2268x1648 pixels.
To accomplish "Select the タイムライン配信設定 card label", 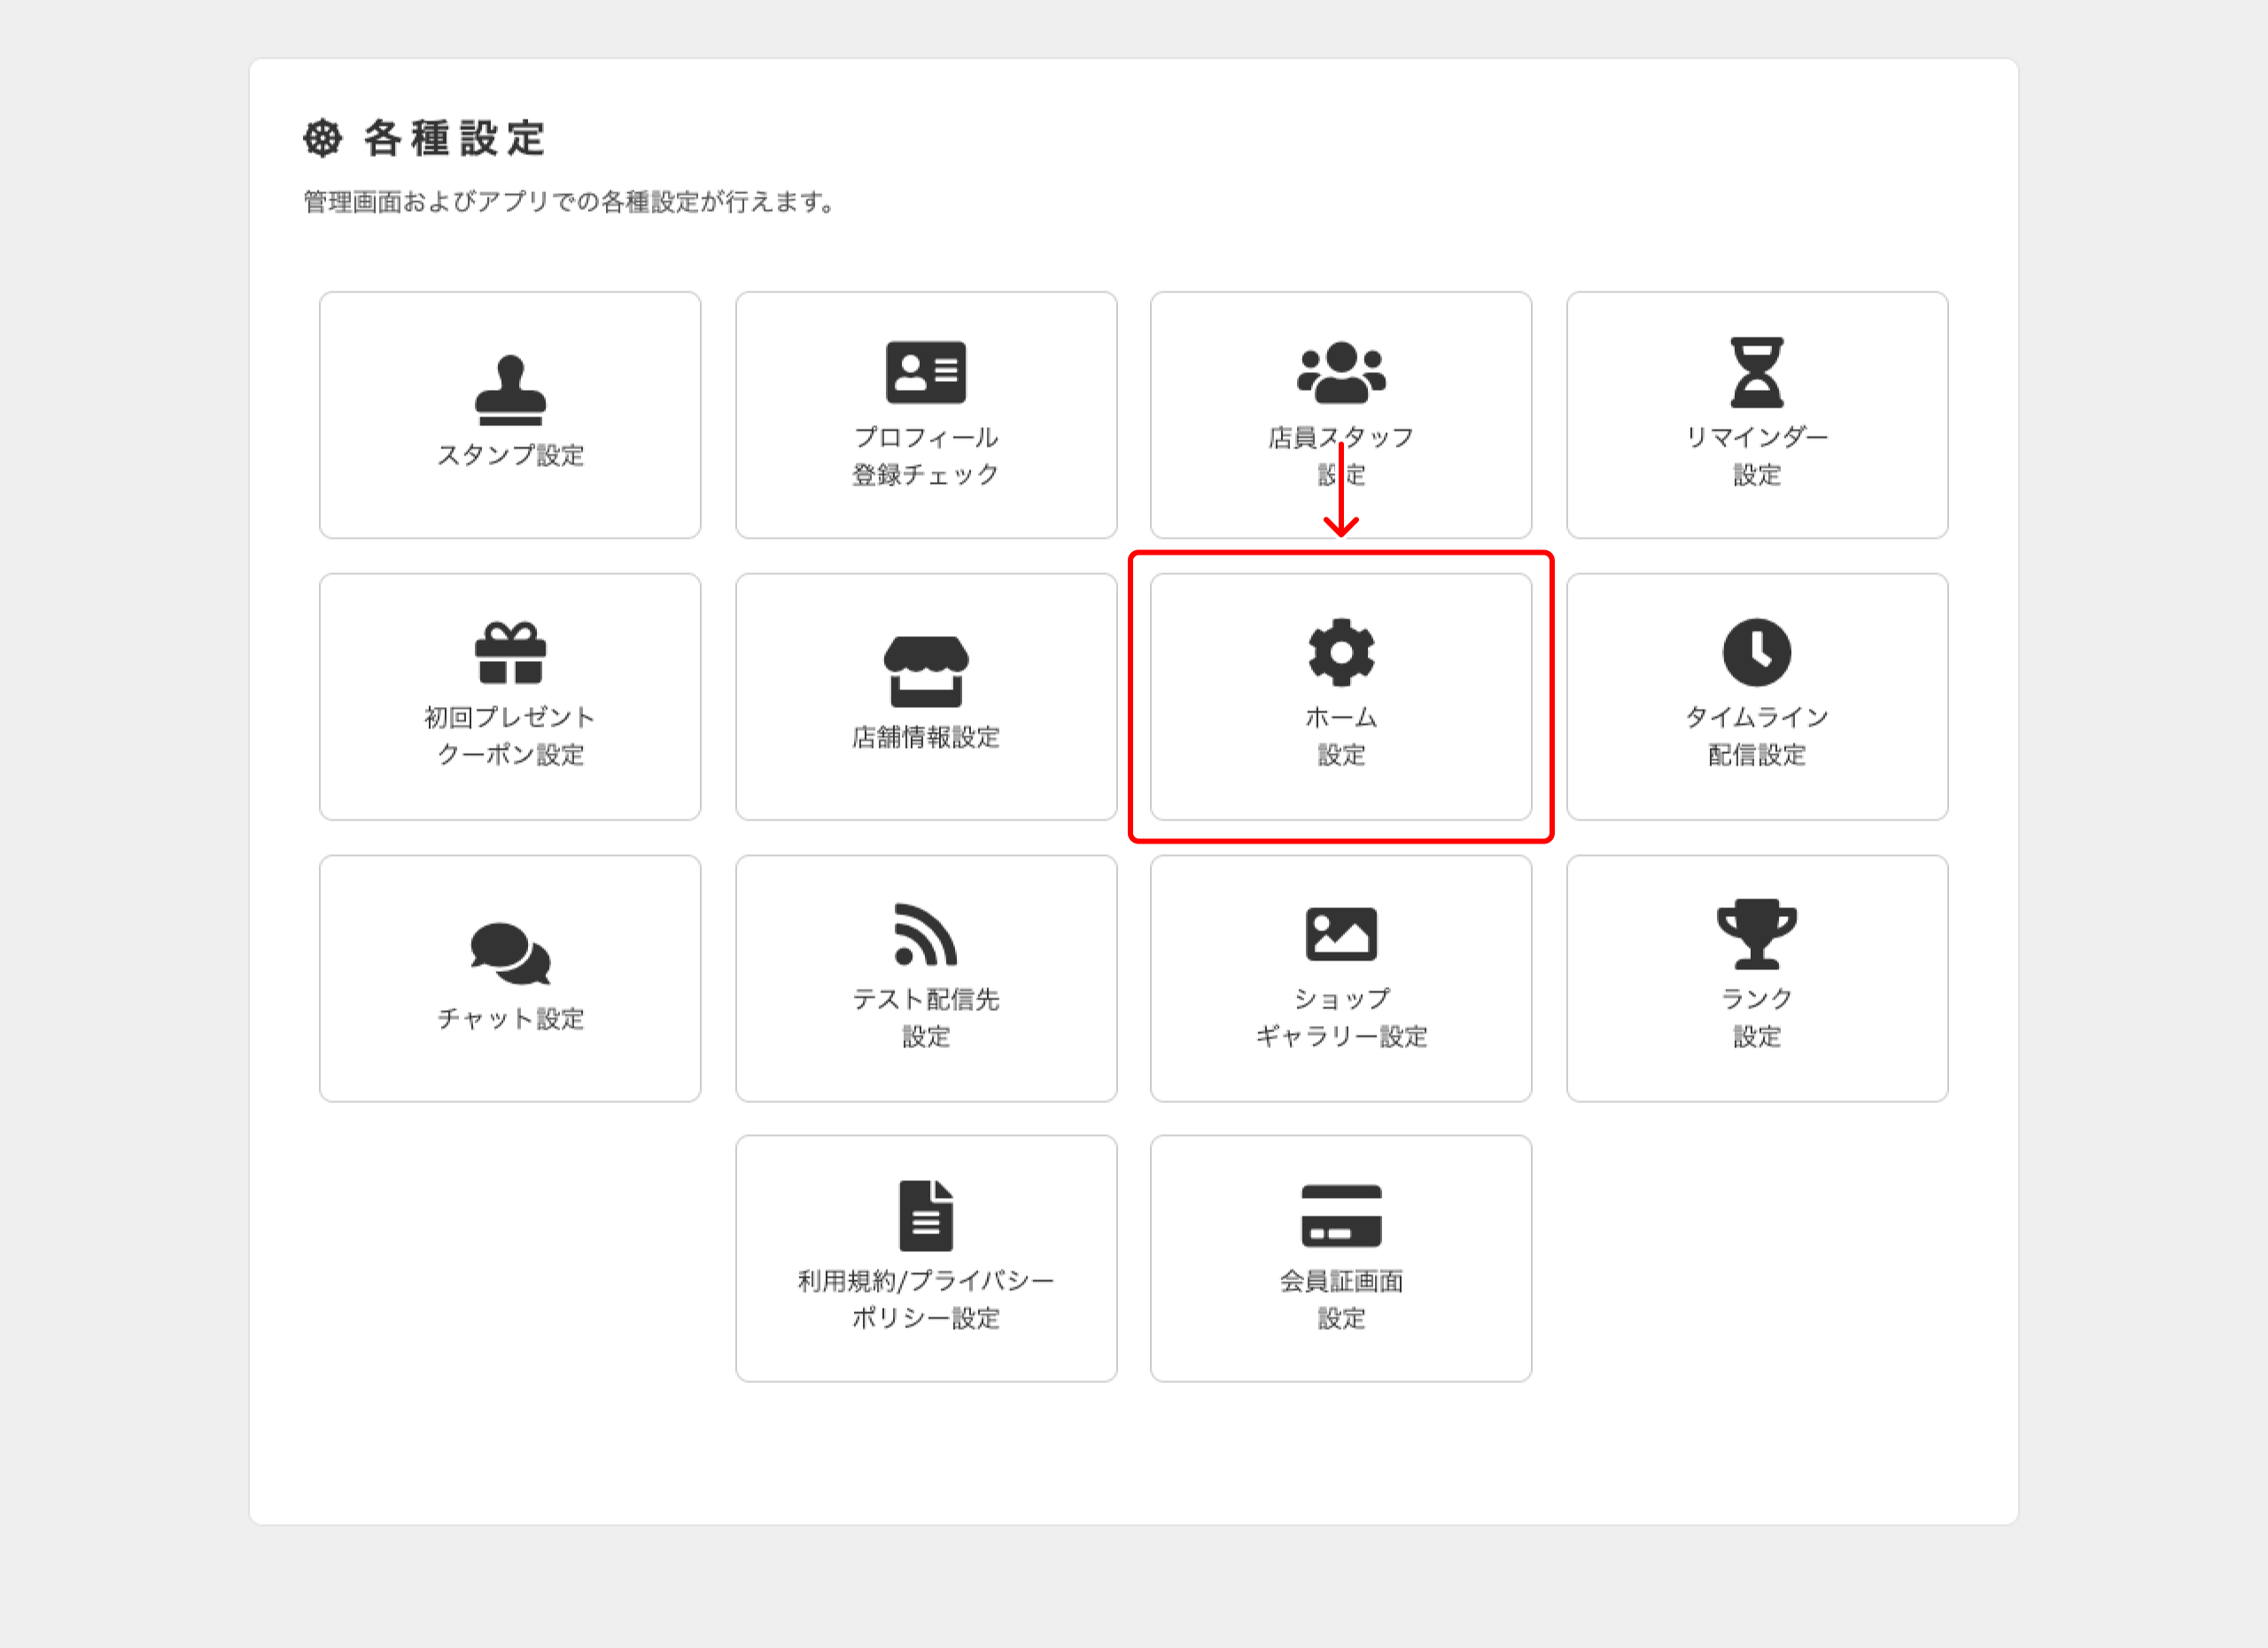I will pyautogui.click(x=1757, y=736).
